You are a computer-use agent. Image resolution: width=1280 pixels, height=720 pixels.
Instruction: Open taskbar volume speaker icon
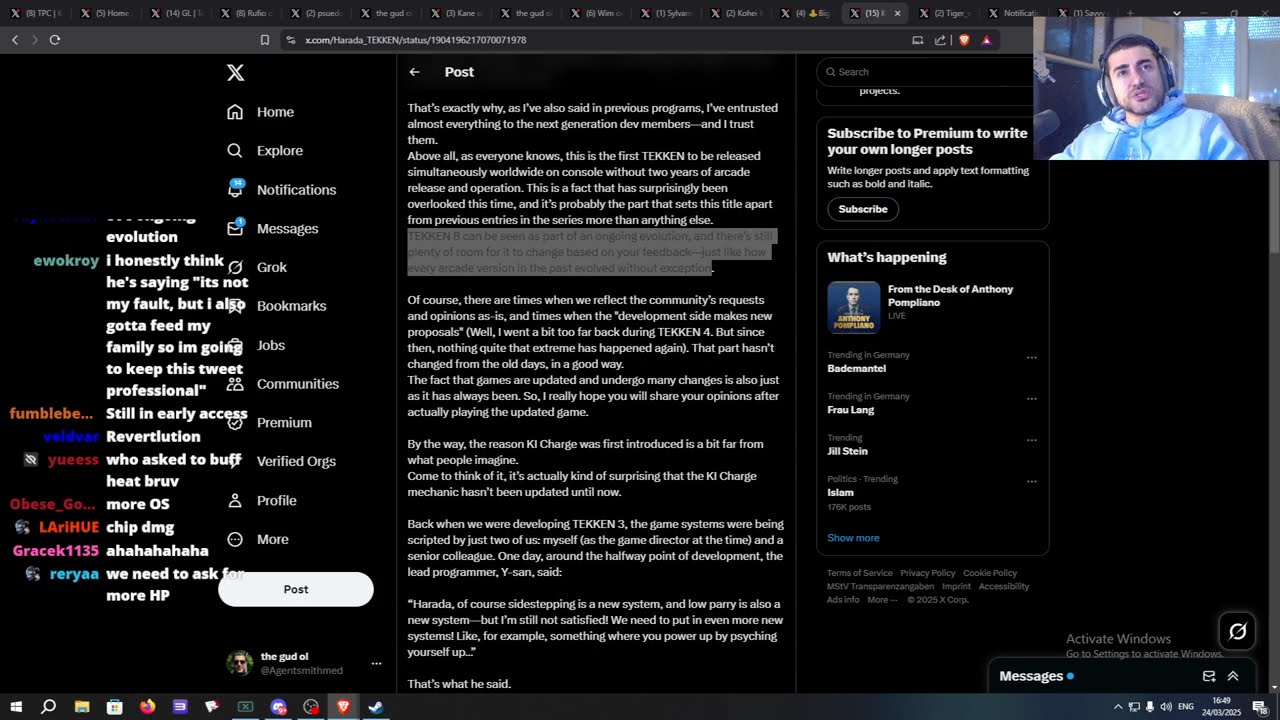[x=1166, y=707]
